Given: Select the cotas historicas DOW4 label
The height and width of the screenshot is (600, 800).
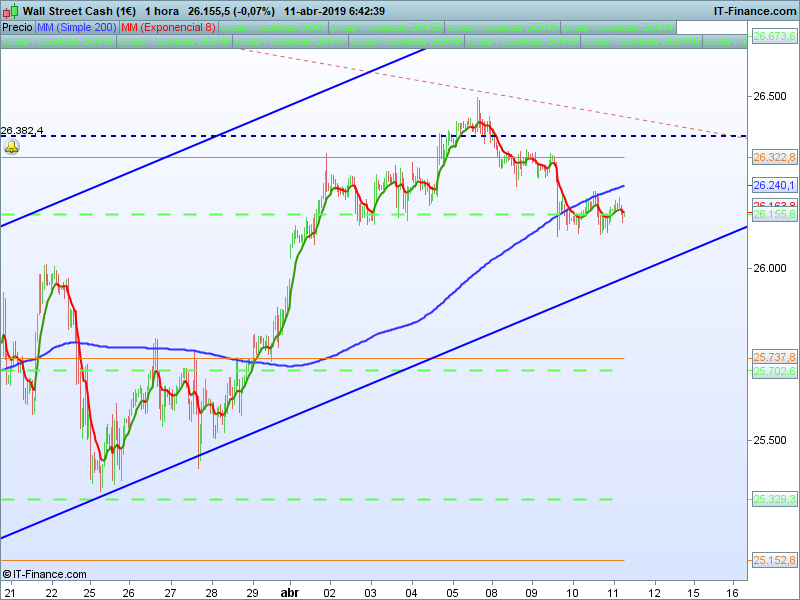Looking at the screenshot, I should point(618,28).
